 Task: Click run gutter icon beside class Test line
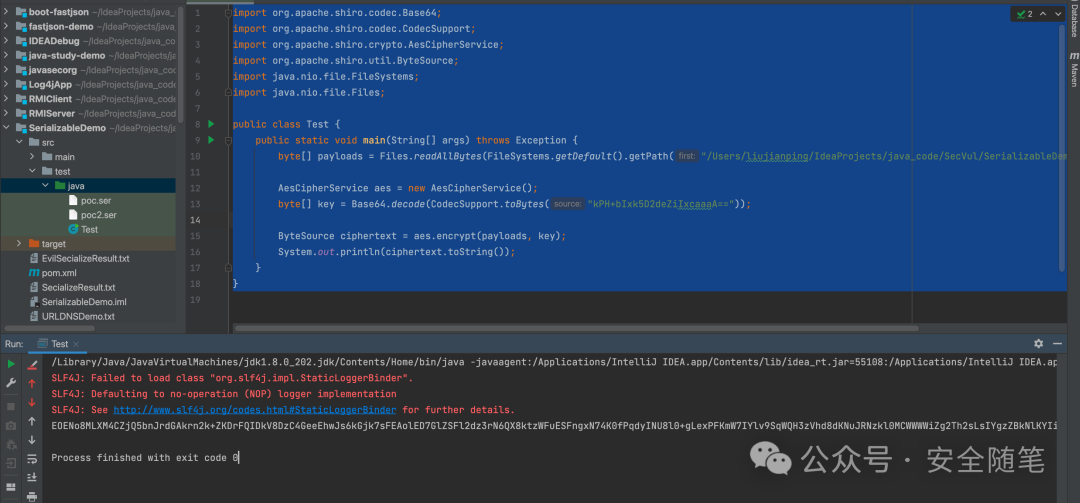tap(211, 124)
